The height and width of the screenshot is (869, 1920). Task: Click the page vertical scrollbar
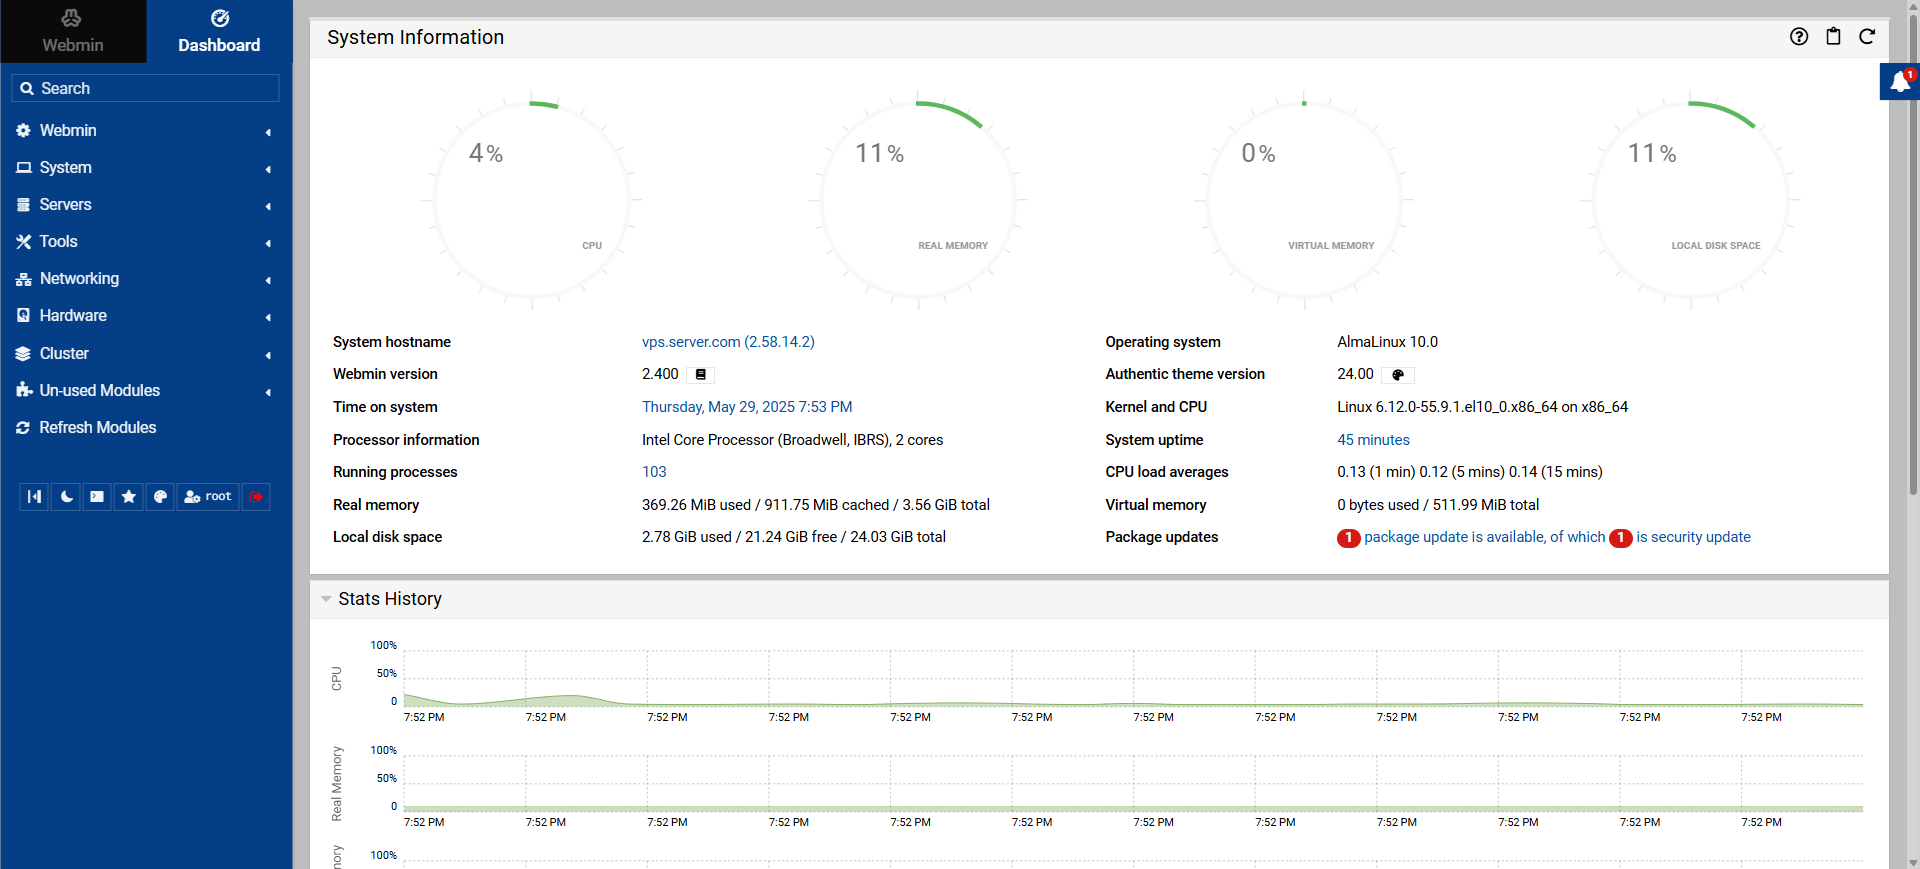pos(1913,255)
